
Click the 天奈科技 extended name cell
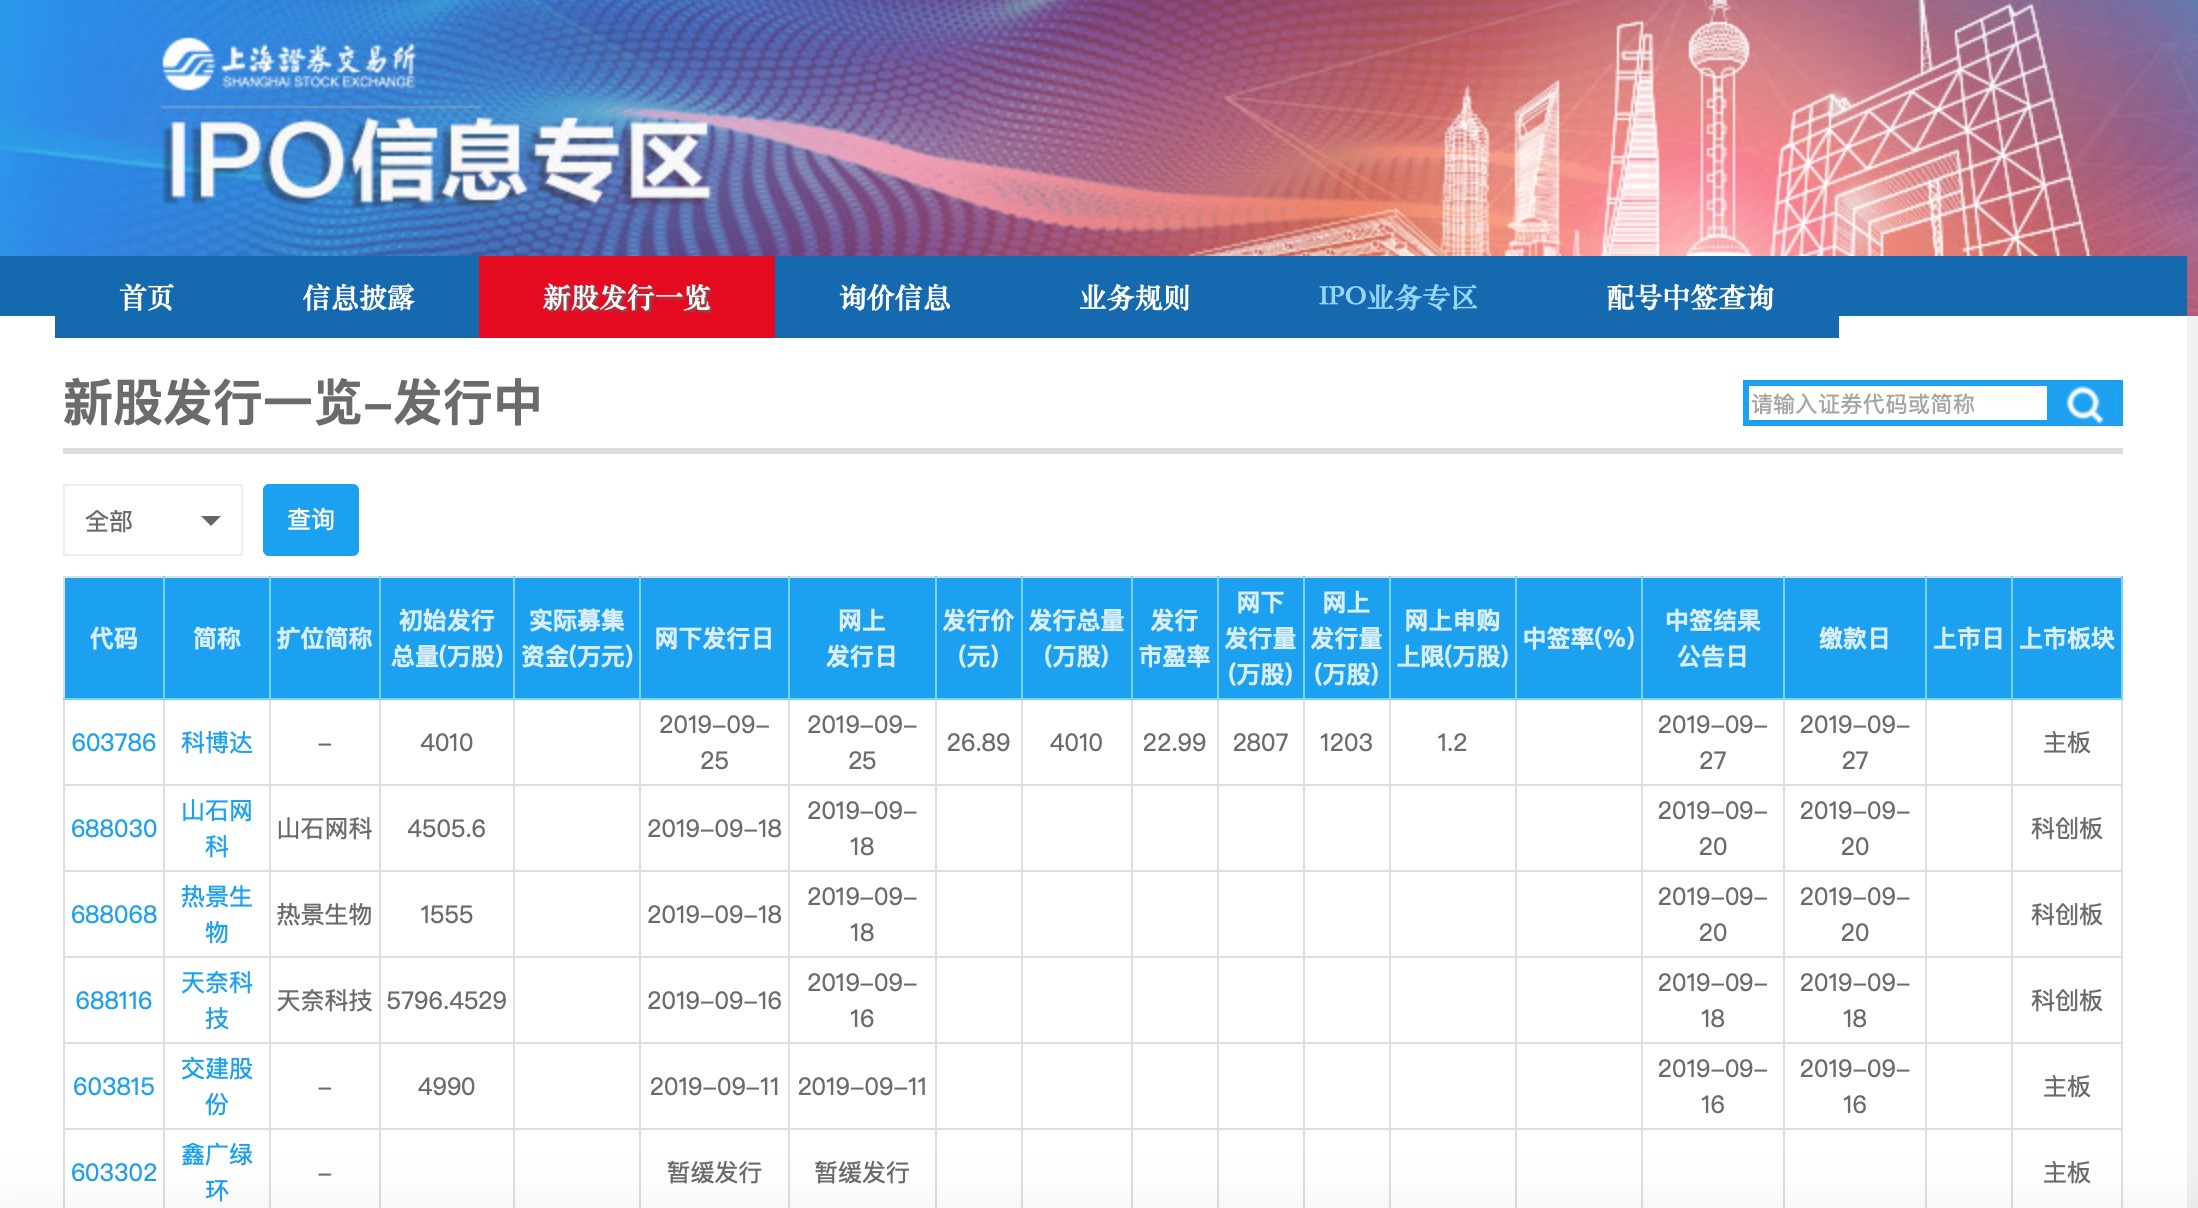click(324, 1000)
